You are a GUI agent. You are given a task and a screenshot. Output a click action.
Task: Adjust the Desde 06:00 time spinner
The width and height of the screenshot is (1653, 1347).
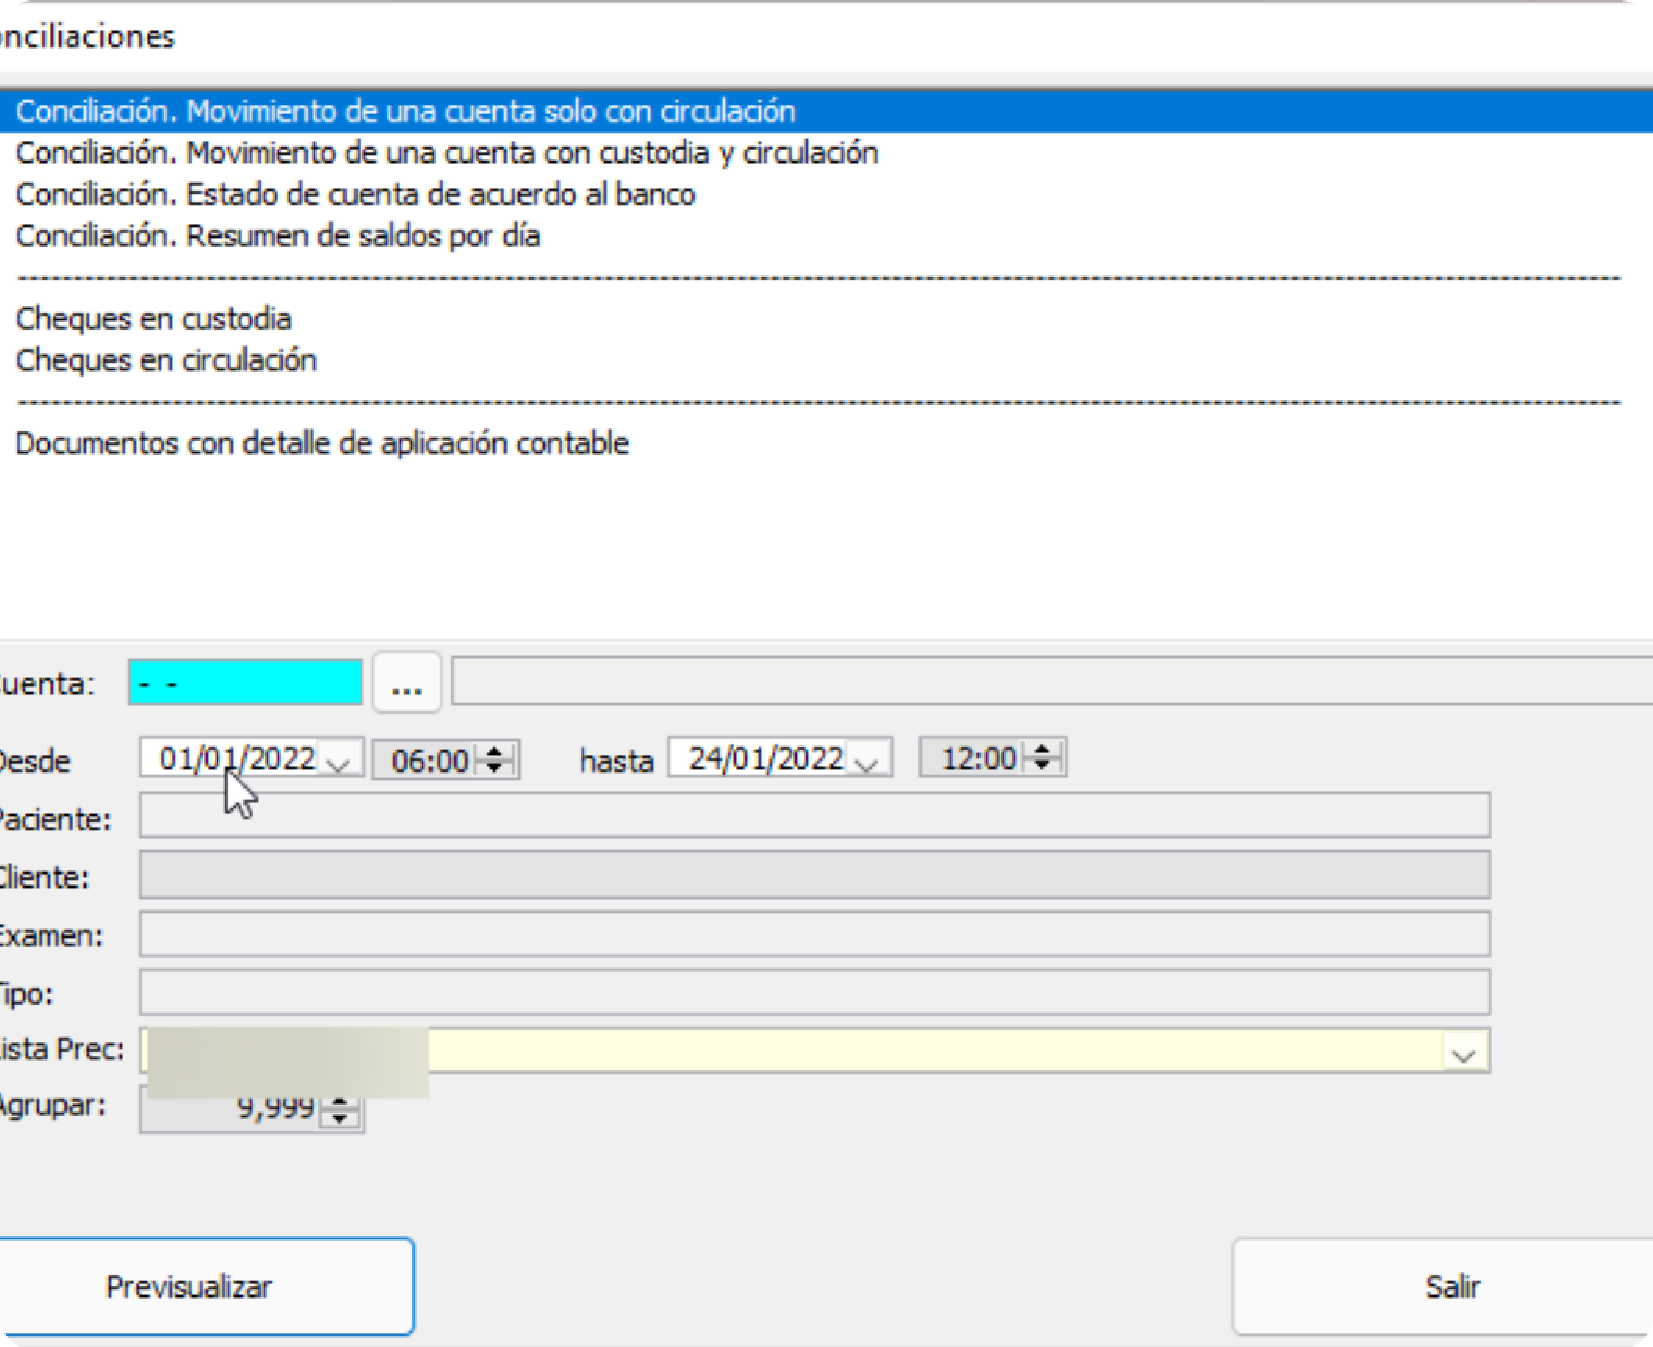[x=495, y=760]
